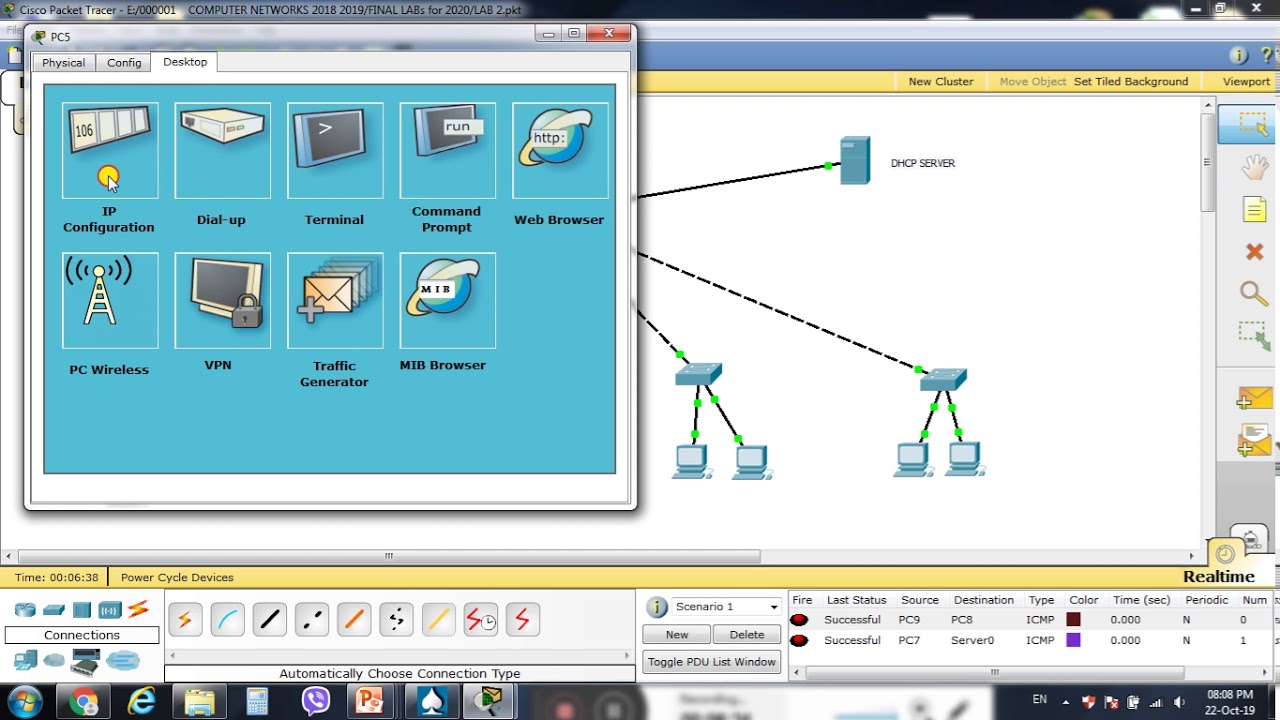Switch to the Config tab
Image resolution: width=1280 pixels, height=720 pixels.
coord(124,62)
